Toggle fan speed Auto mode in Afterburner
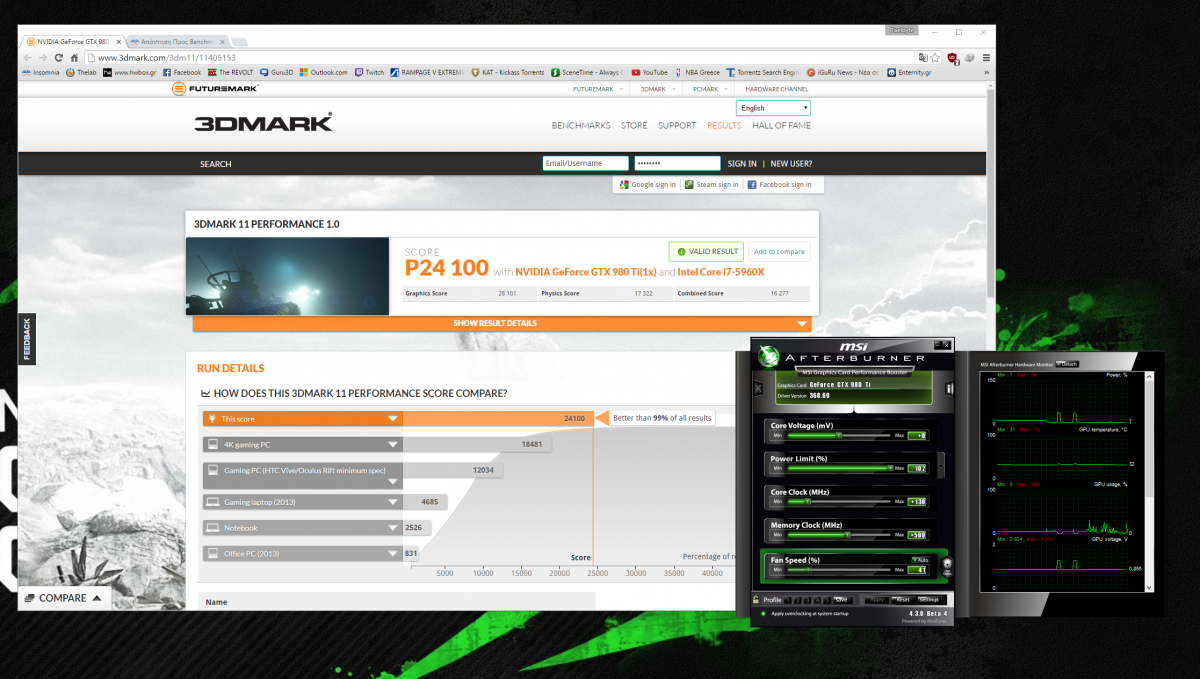 click(919, 559)
